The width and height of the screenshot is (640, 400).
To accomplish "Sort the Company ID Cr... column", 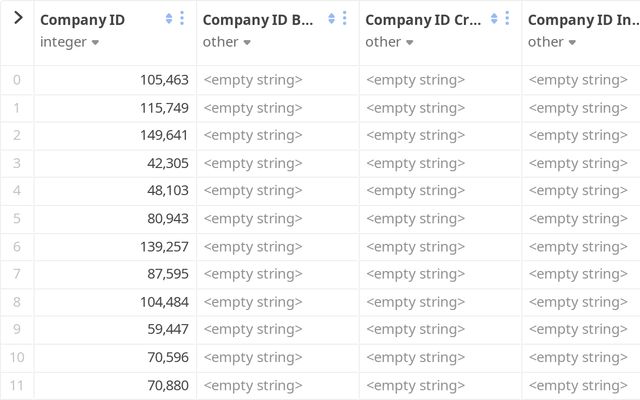I will (x=495, y=19).
